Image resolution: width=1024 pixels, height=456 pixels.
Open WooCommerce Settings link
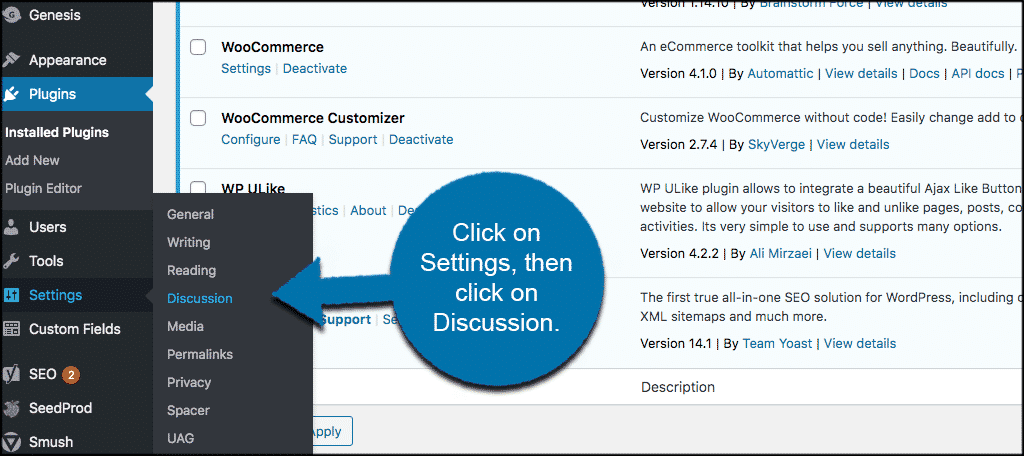246,69
